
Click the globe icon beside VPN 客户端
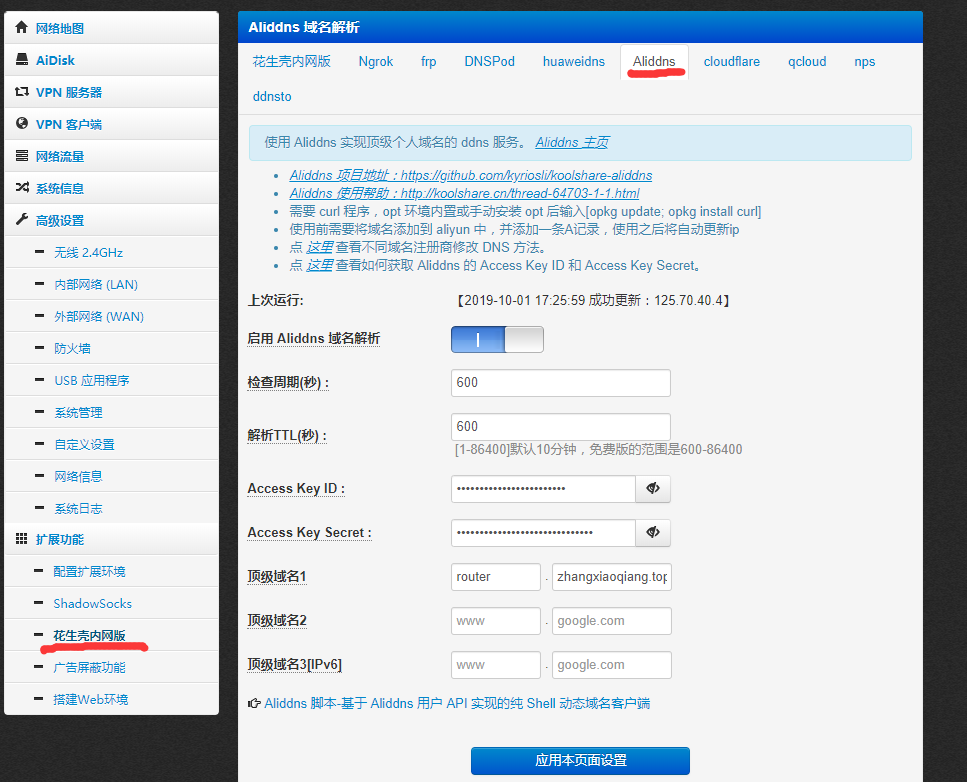click(x=22, y=123)
